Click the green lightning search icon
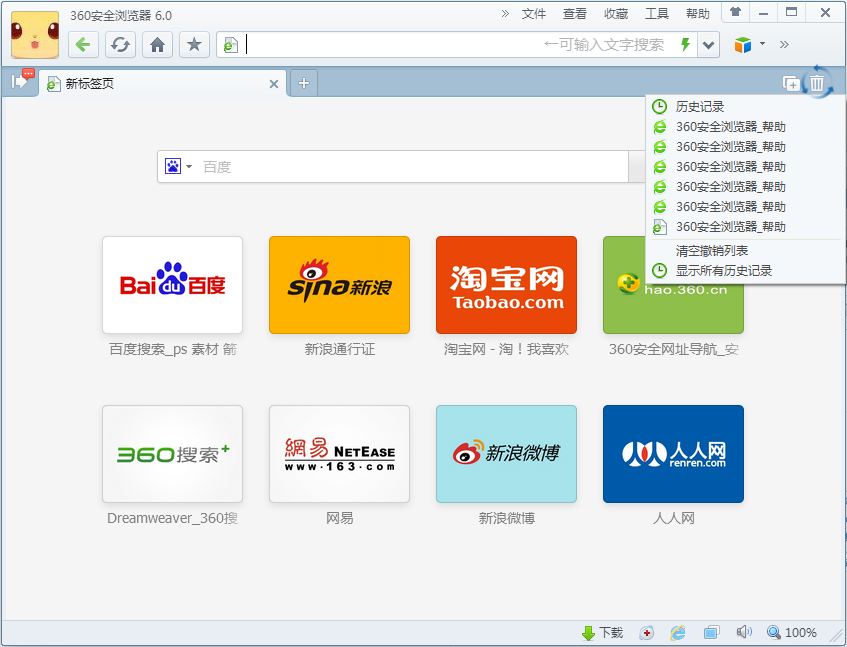This screenshot has width=847, height=647. (x=684, y=45)
